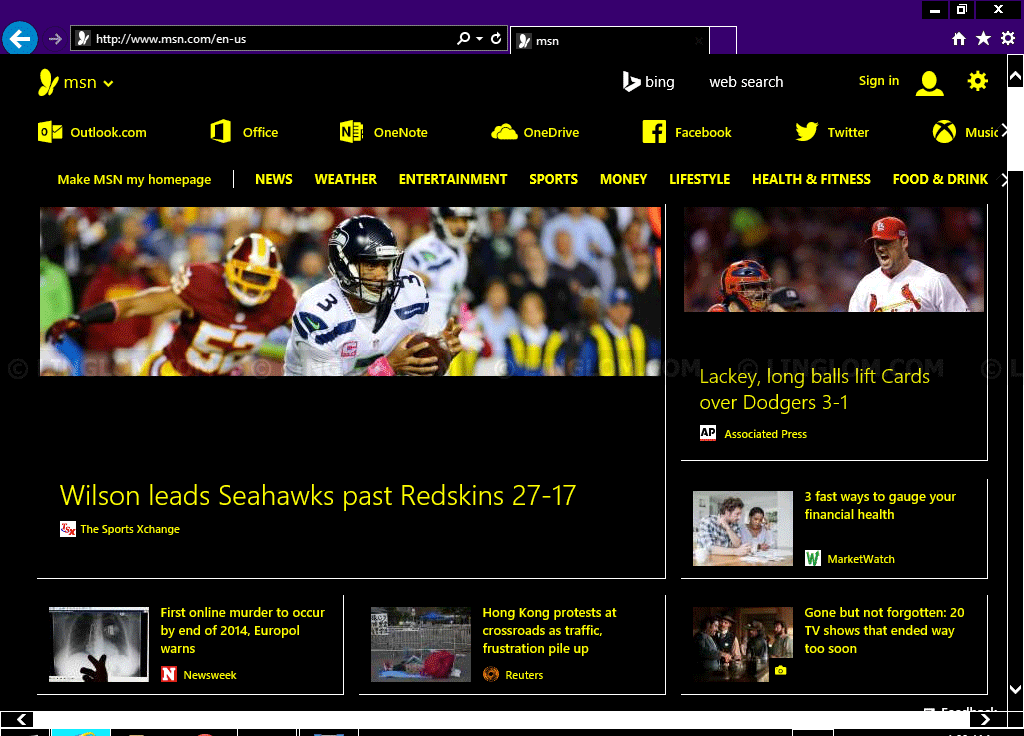Open MSN page settings yellow gear
This screenshot has height=736, width=1024.
click(x=978, y=81)
